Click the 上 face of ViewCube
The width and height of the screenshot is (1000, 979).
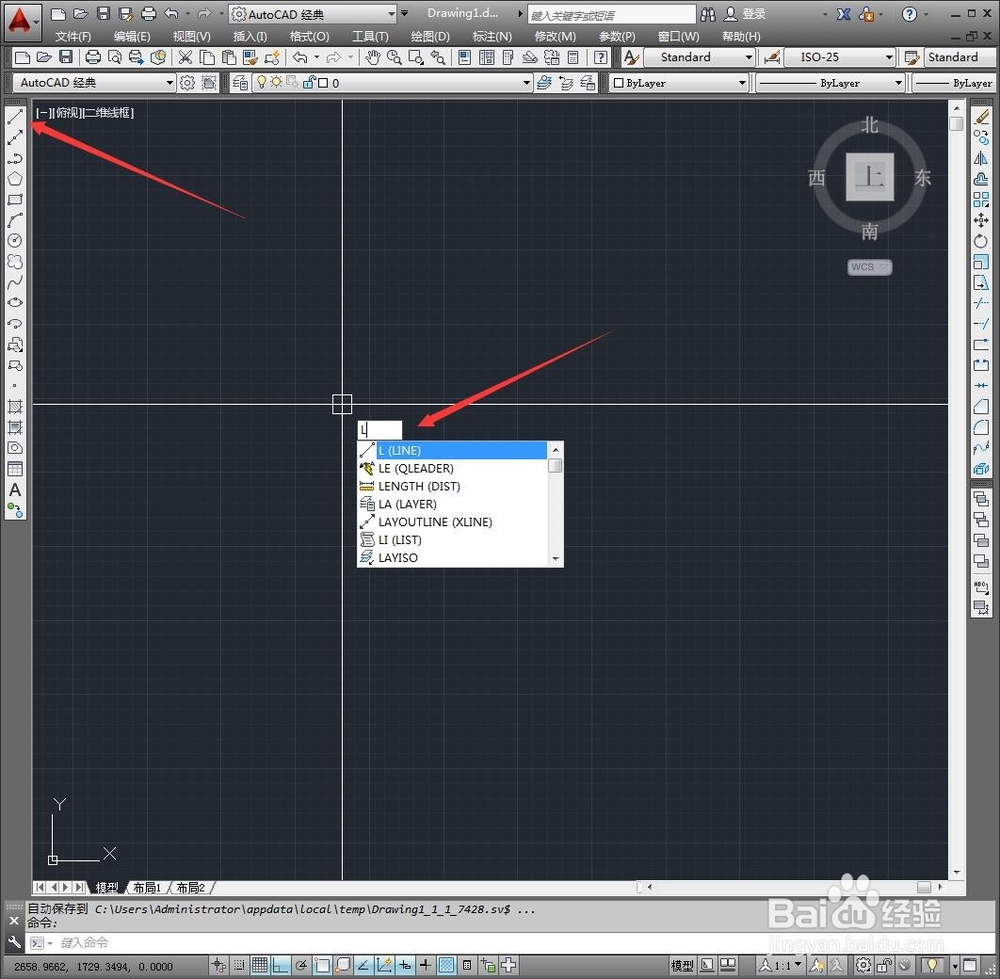(870, 177)
